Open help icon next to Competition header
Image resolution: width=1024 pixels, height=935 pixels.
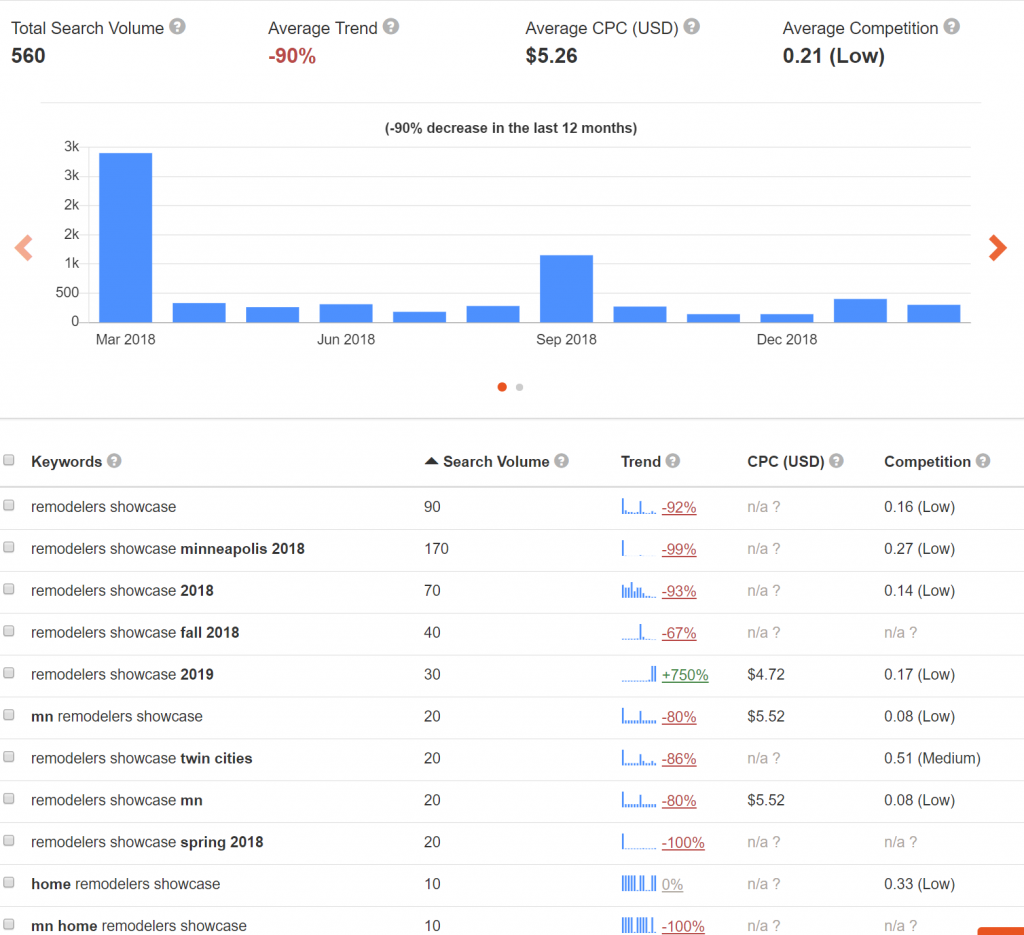point(983,461)
